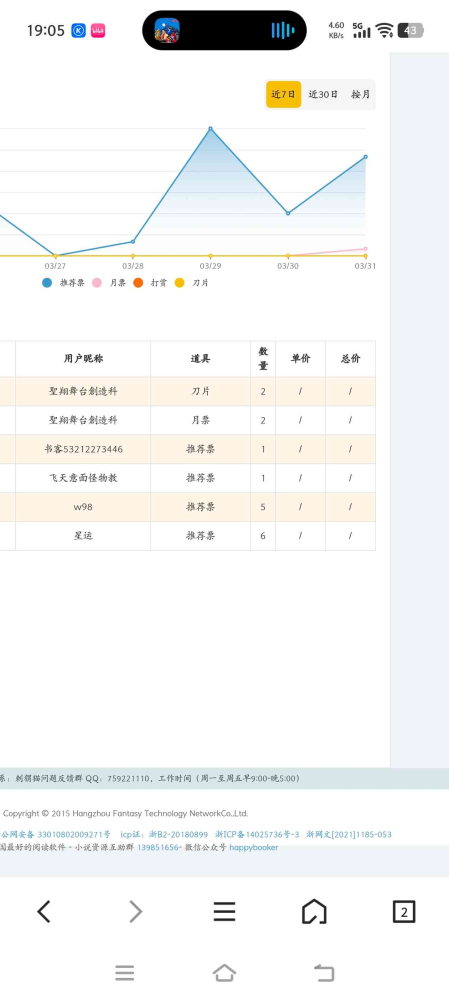Switch to the 近30日 range tab

324,94
